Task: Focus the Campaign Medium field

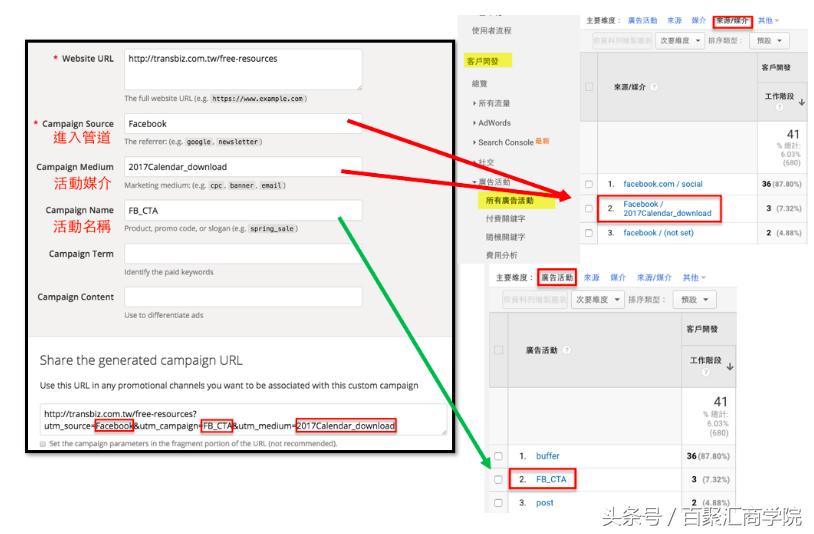Action: 243,167
